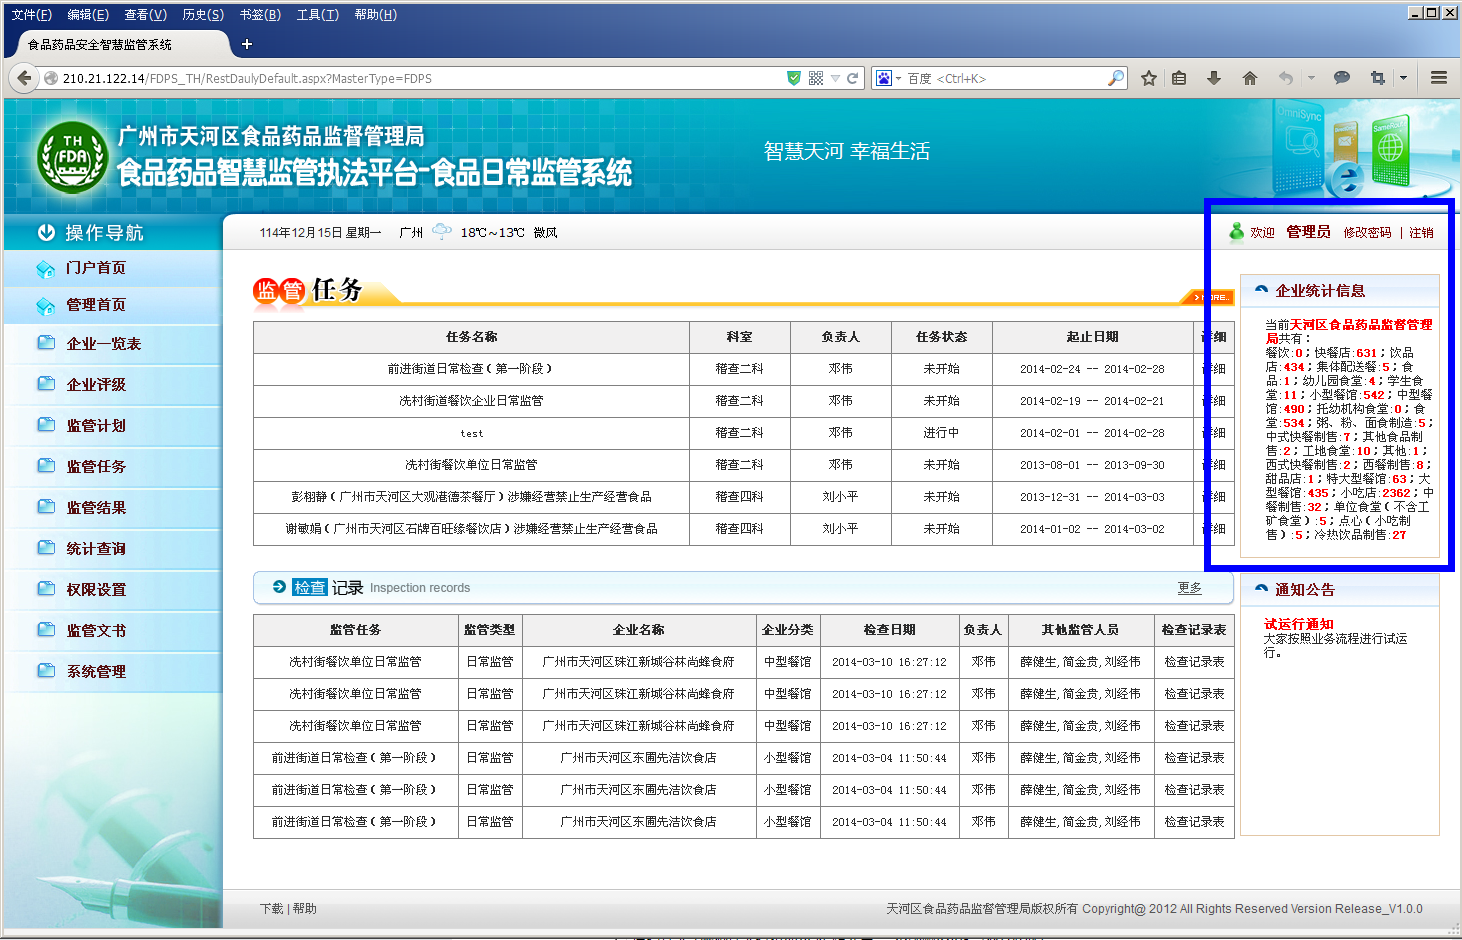This screenshot has width=1462, height=940.
Task: Click the browser back arrow button
Action: point(24,78)
